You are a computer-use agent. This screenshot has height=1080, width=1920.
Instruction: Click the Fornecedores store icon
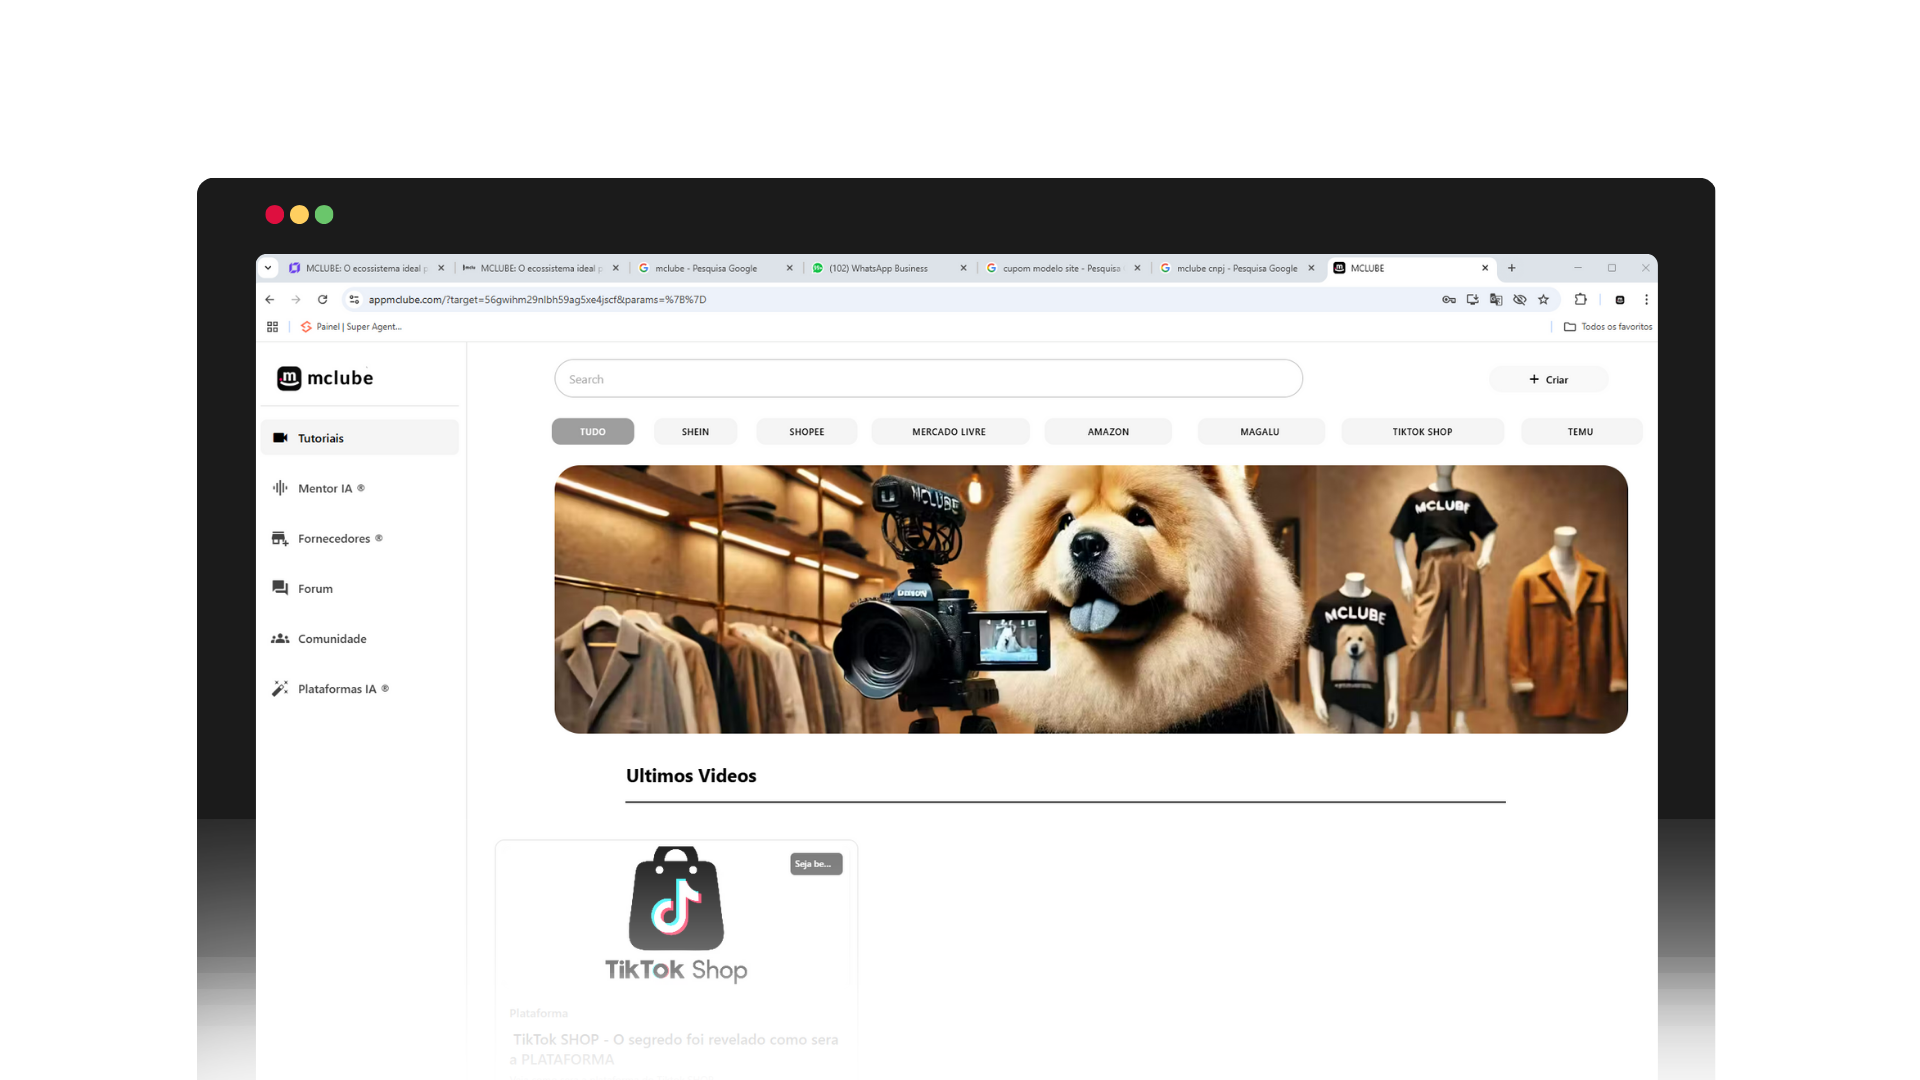pos(280,538)
